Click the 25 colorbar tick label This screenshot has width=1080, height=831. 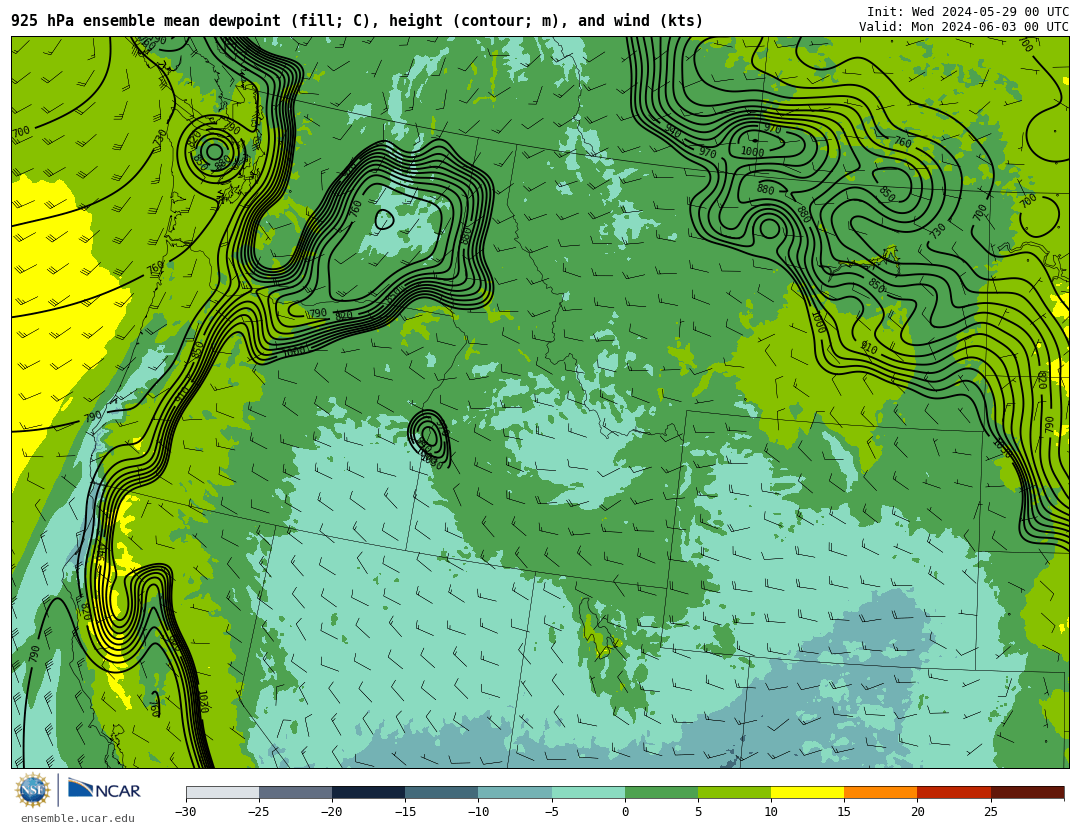pos(990,812)
